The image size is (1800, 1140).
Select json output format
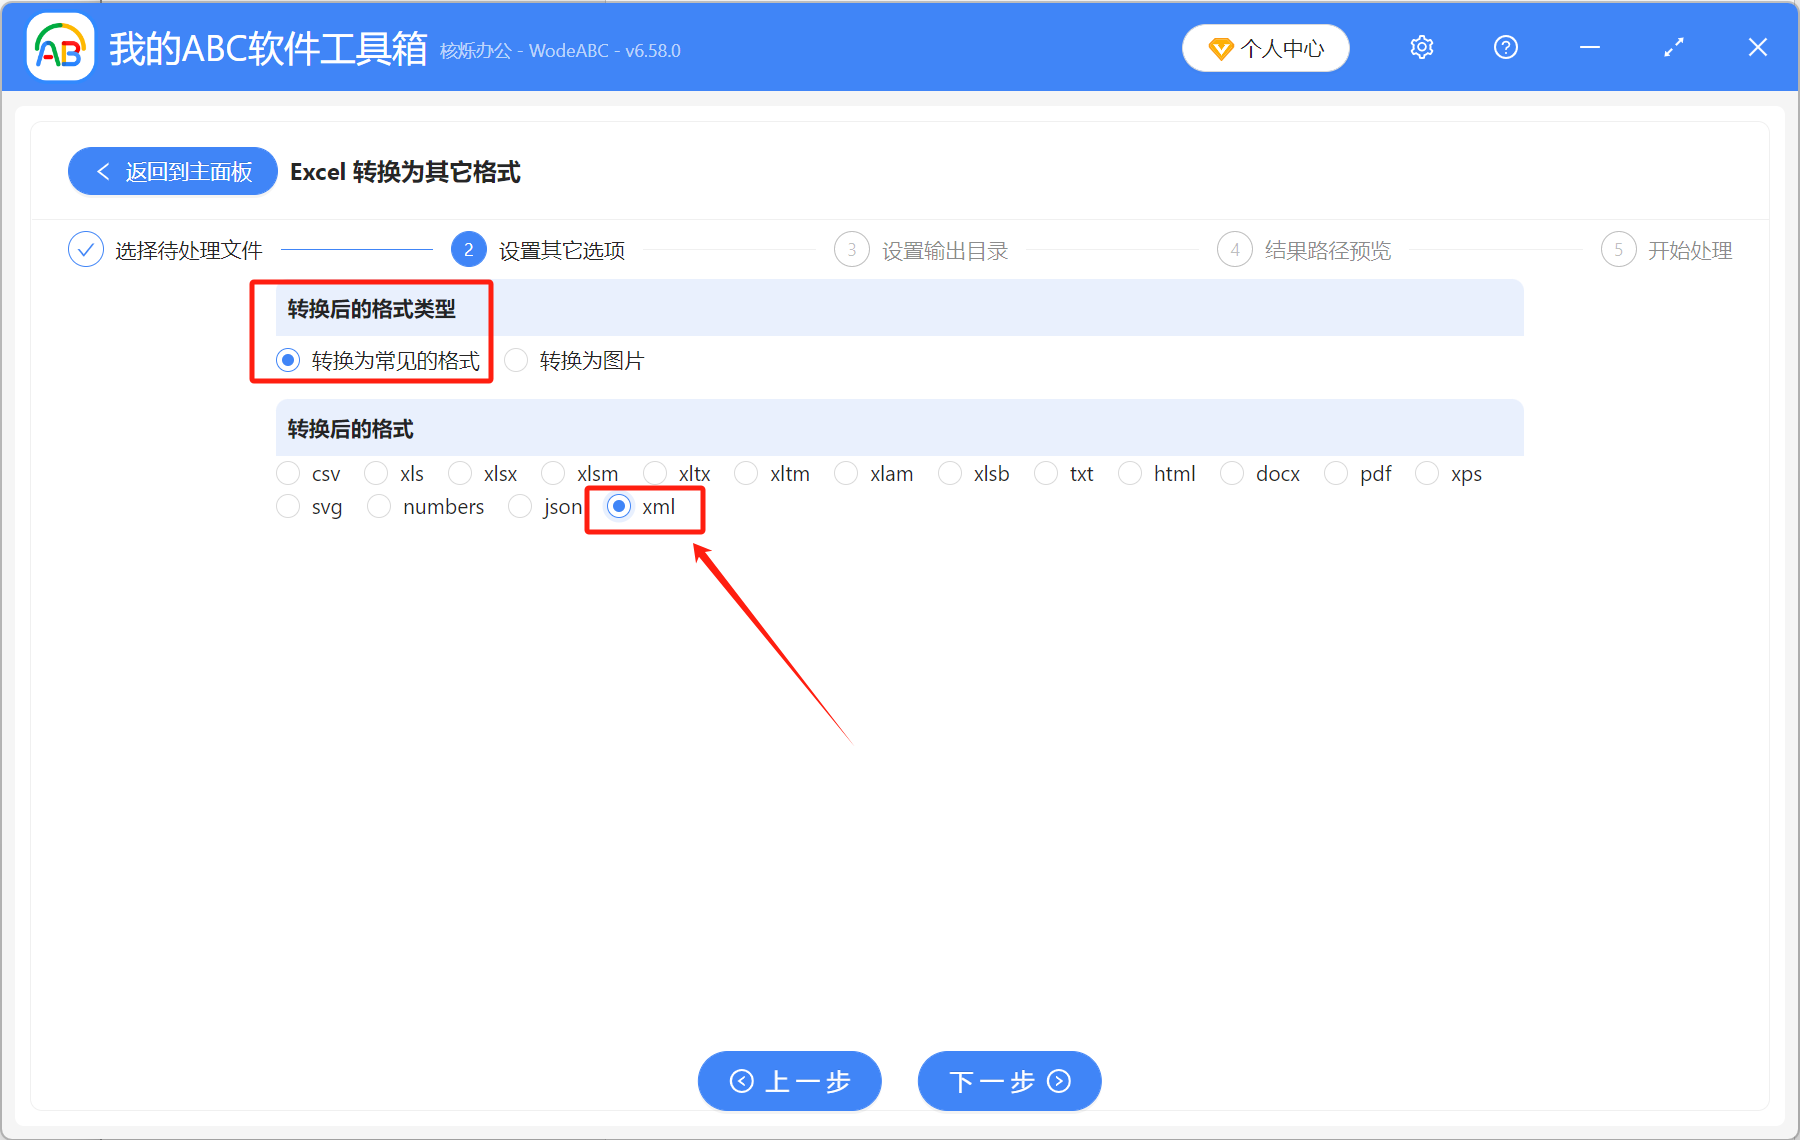(x=520, y=506)
